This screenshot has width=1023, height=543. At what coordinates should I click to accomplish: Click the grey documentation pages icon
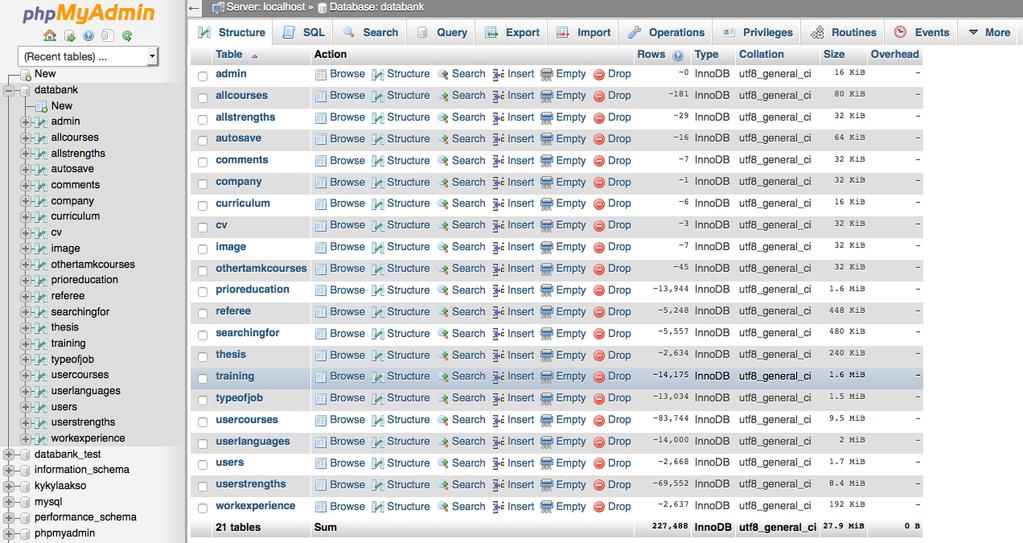pos(108,36)
